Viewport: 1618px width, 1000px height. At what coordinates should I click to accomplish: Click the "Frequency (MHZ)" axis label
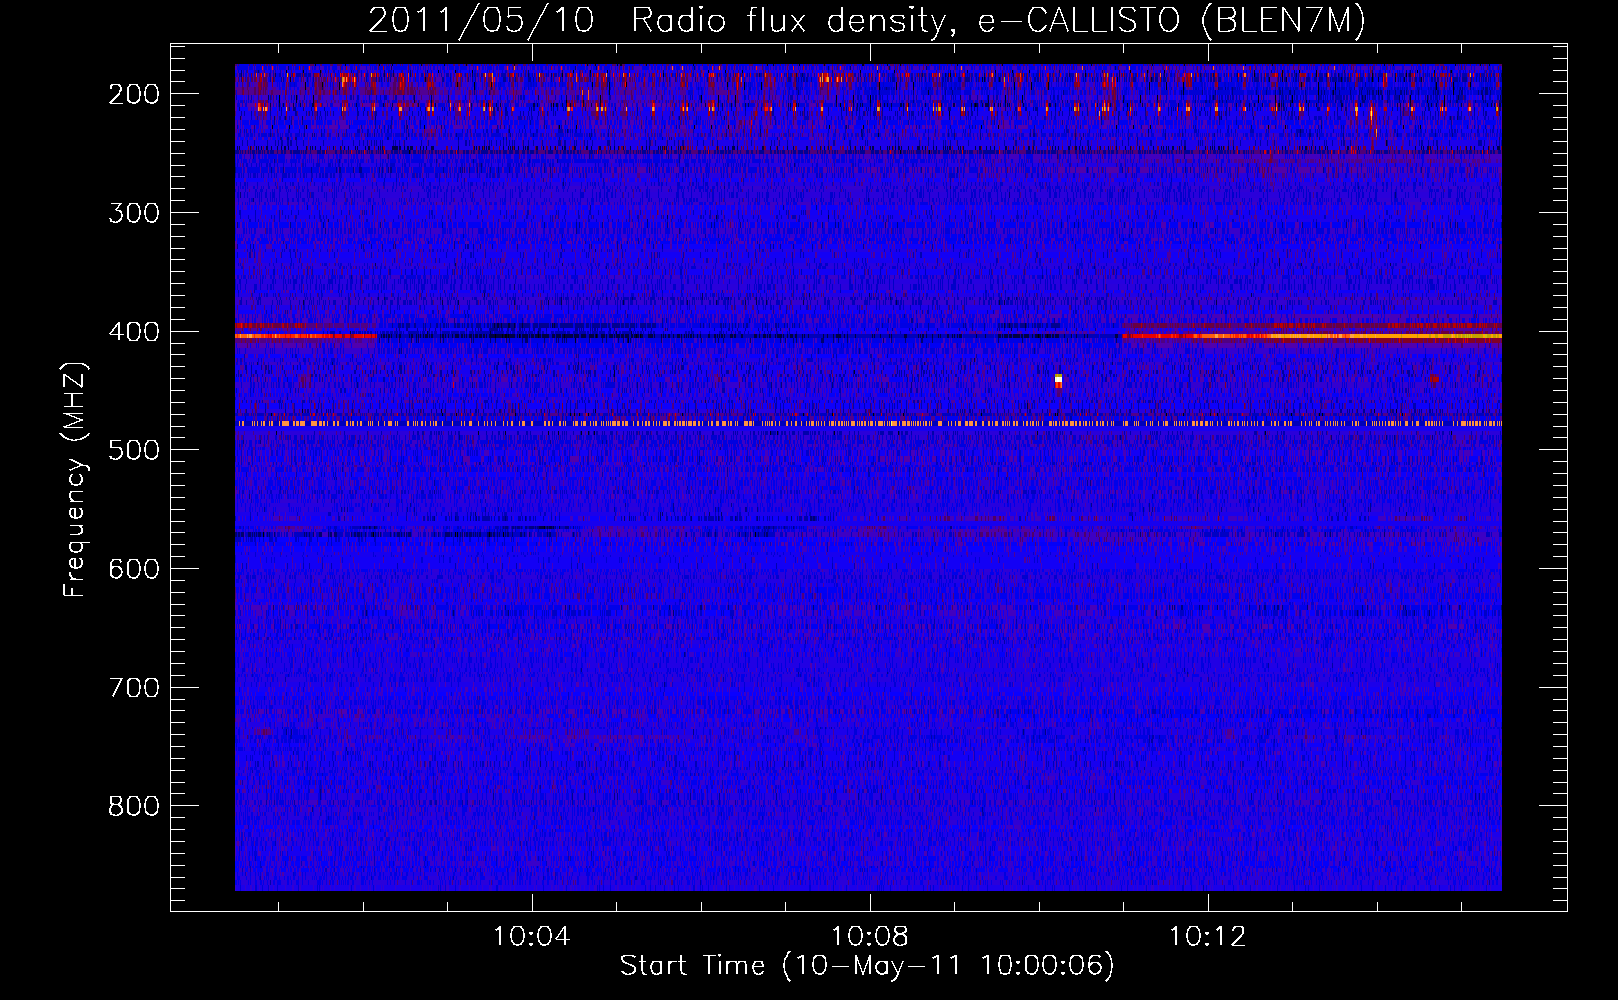coord(75,481)
